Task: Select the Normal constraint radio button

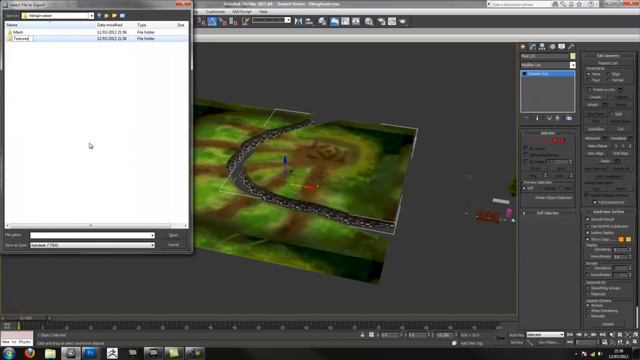Action: 609,80
